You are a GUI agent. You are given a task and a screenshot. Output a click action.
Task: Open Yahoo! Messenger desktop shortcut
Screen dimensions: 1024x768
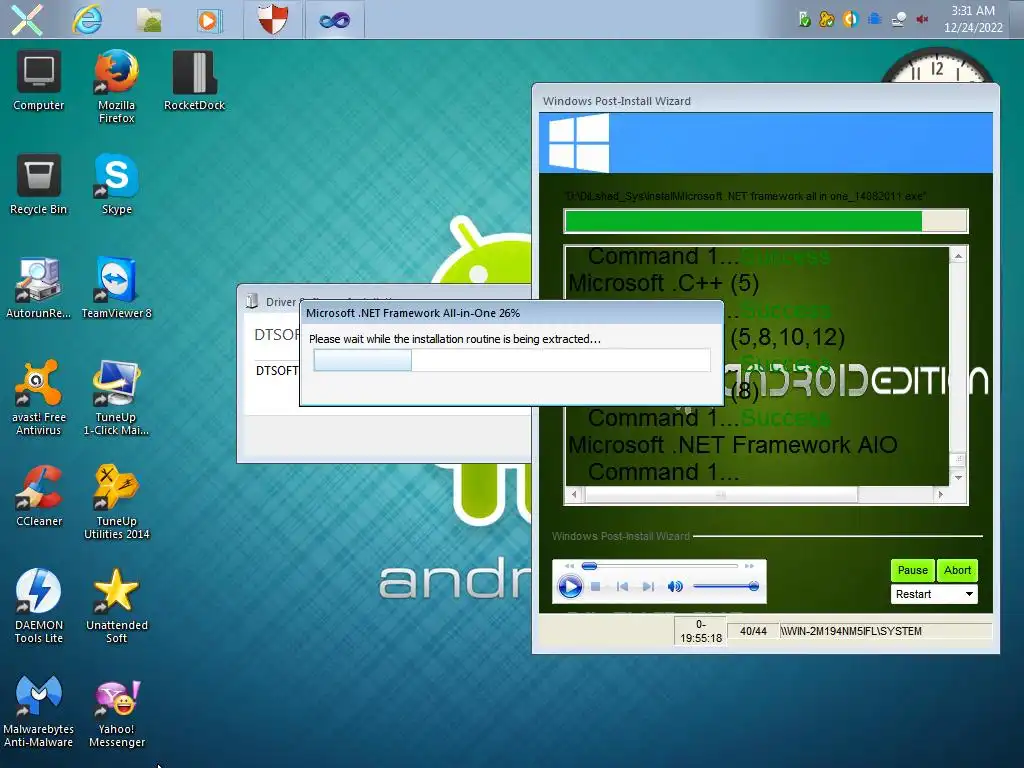point(116,711)
